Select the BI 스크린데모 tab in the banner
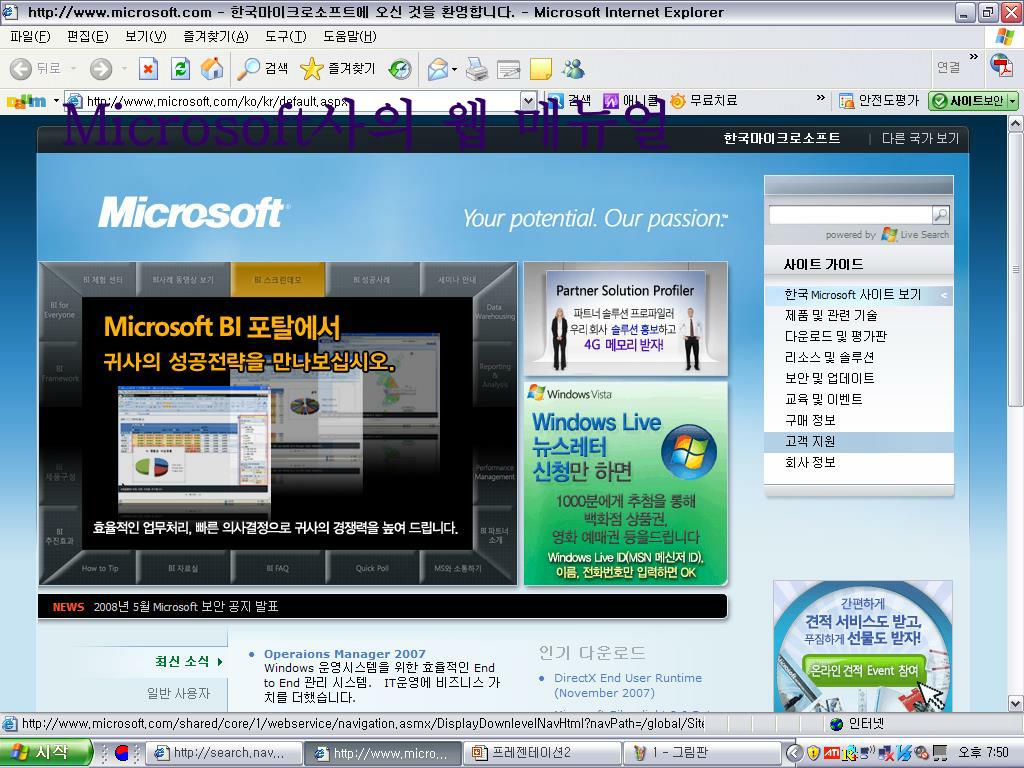This screenshot has width=1024, height=768. coord(278,280)
